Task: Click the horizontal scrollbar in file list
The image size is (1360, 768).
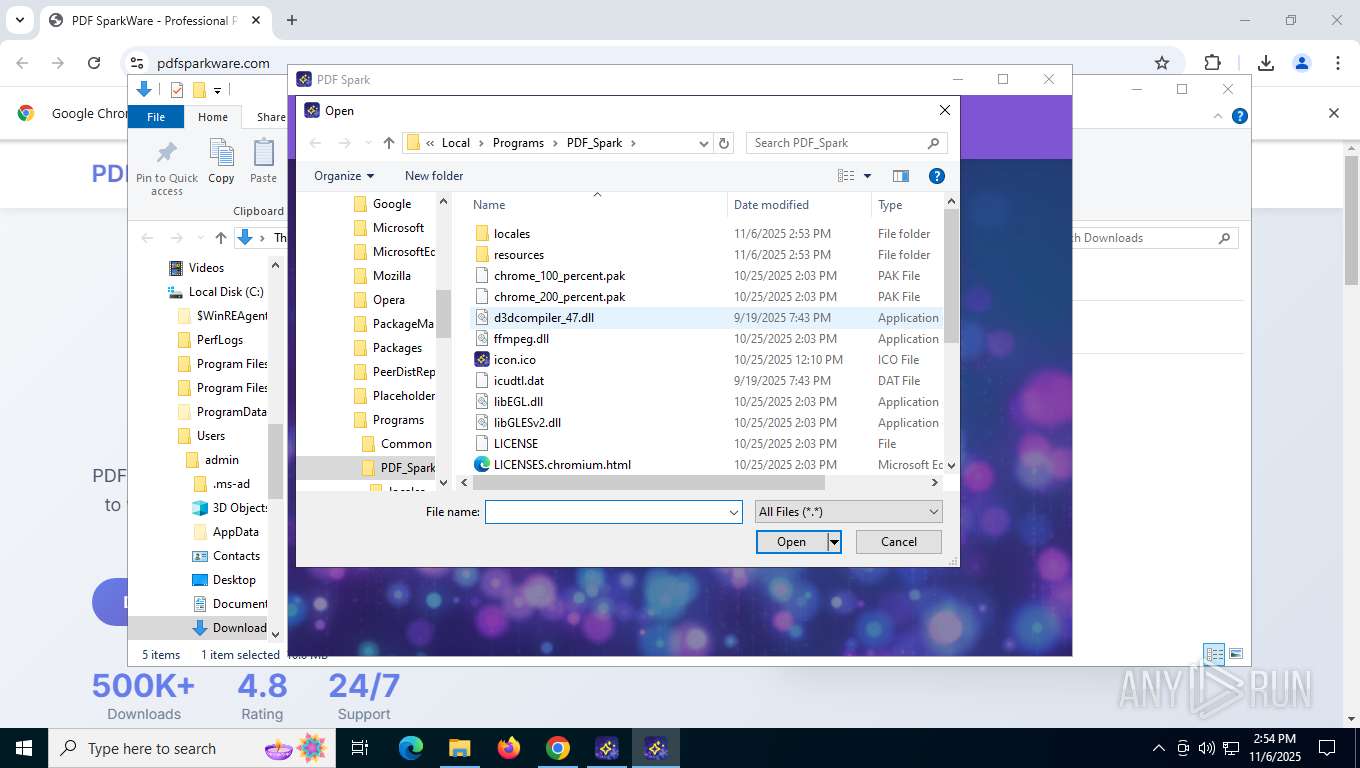Action: pyautogui.click(x=647, y=482)
